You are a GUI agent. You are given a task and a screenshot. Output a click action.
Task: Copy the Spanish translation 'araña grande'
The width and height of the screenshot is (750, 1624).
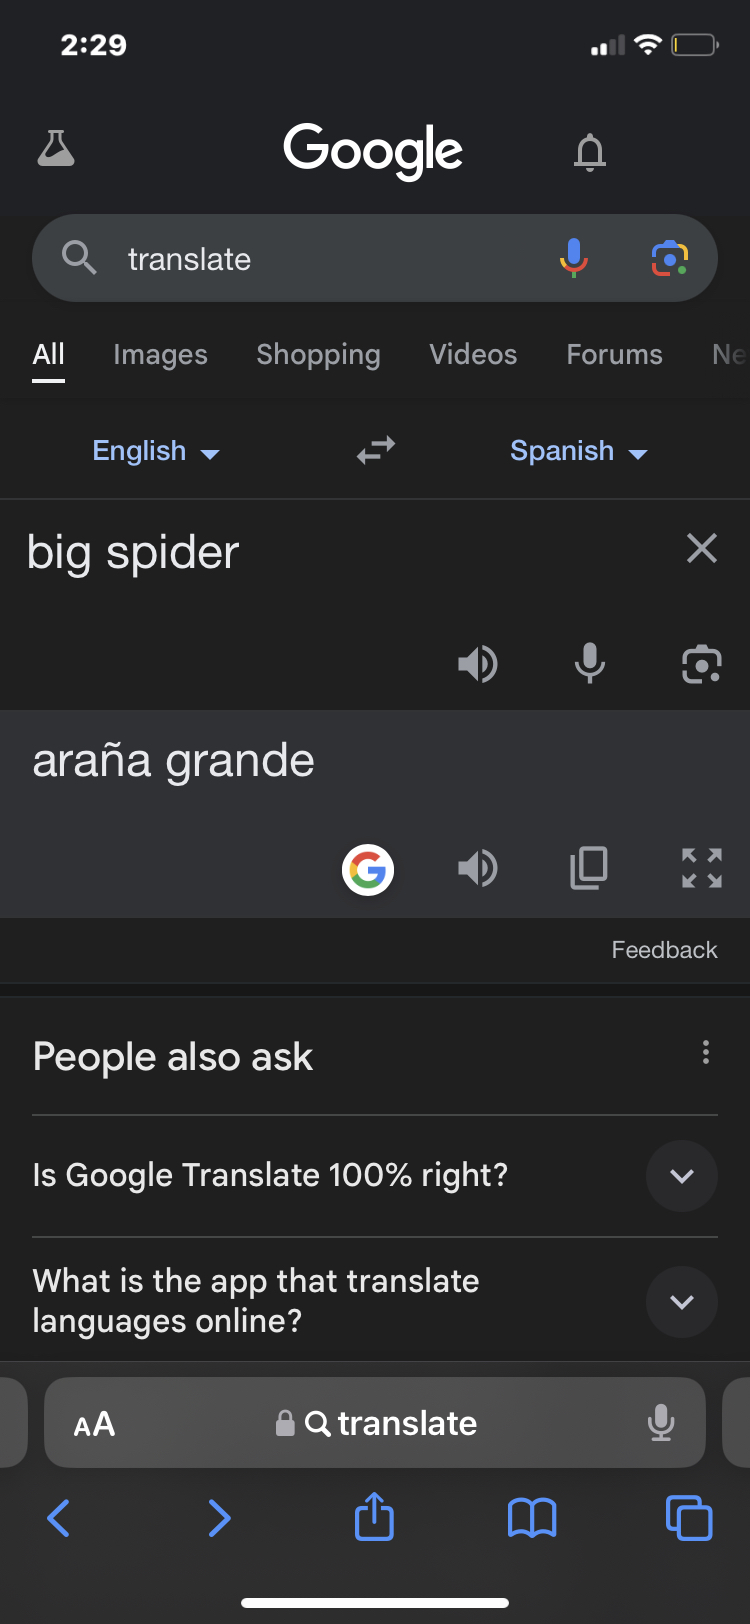pyautogui.click(x=589, y=868)
